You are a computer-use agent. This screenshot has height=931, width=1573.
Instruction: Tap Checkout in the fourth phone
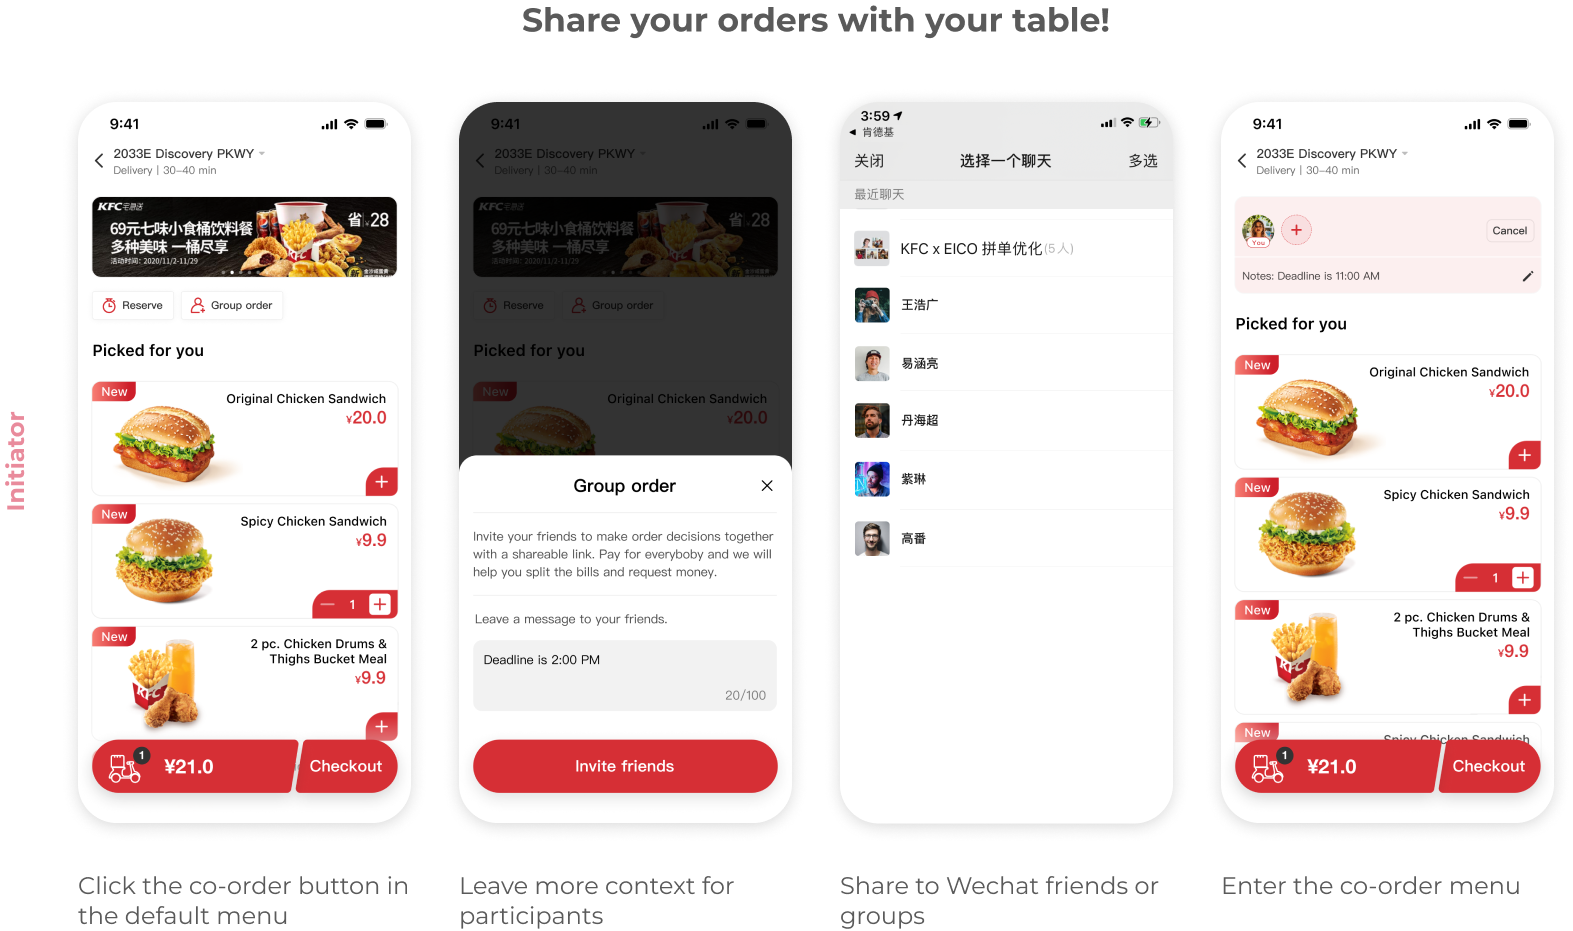(x=1488, y=766)
